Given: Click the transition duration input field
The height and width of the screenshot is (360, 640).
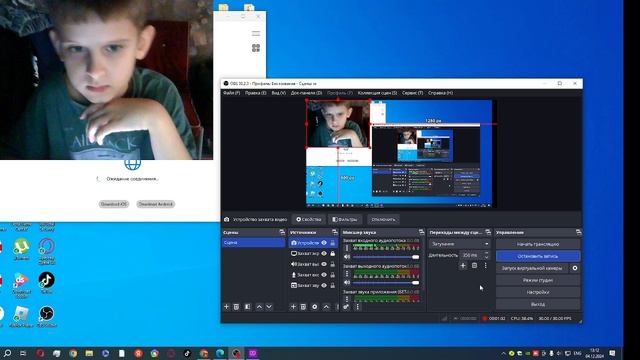Looking at the screenshot, I should pos(471,255).
